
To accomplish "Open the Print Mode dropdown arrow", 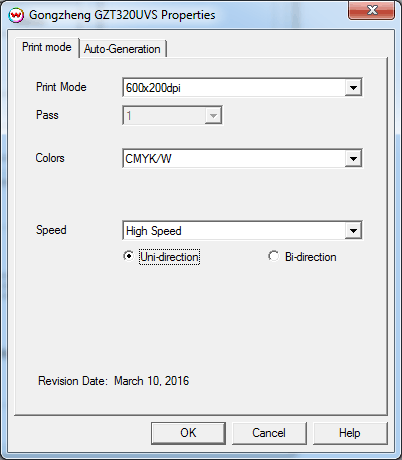I will pyautogui.click(x=353, y=88).
